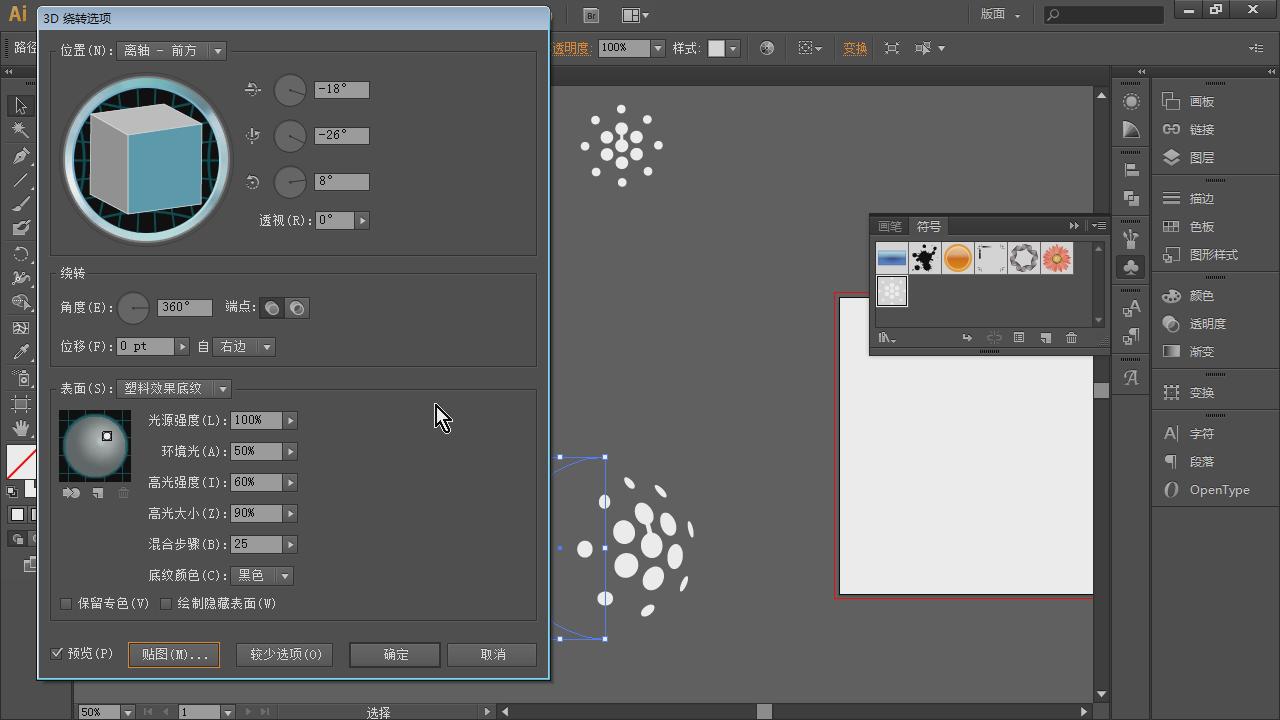The width and height of the screenshot is (1280, 720).
Task: Select the orange sphere symbol
Action: tap(957, 258)
